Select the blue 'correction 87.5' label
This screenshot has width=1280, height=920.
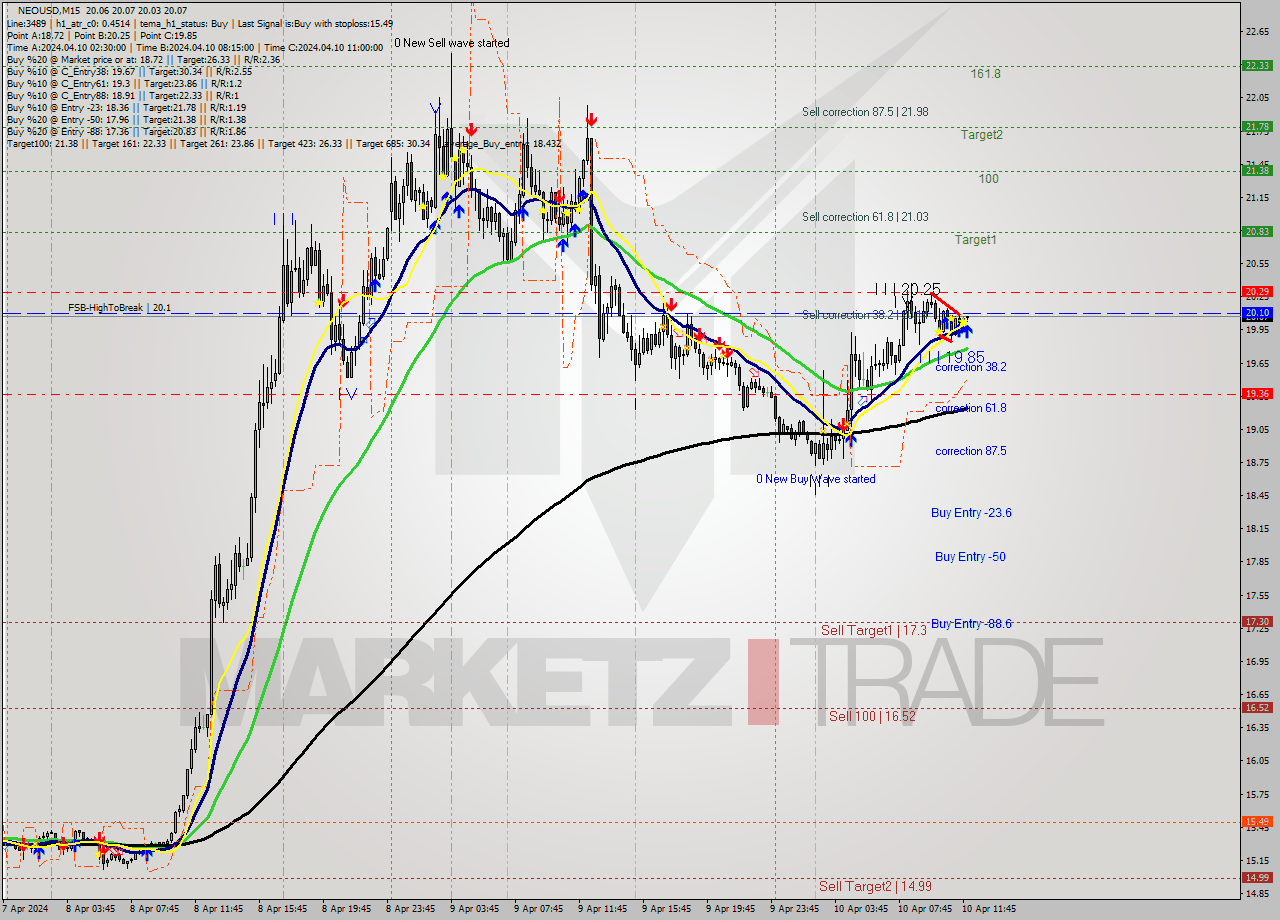coord(971,451)
